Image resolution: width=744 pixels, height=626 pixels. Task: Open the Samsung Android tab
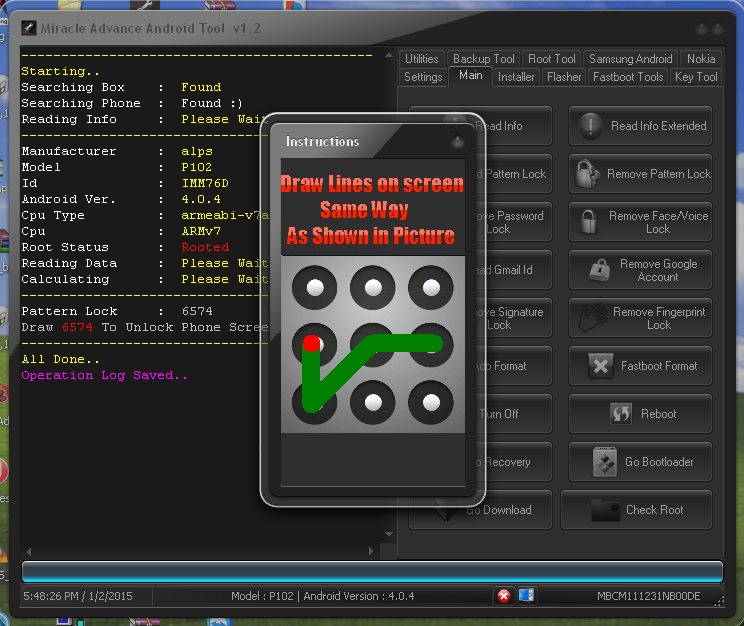(x=630, y=59)
